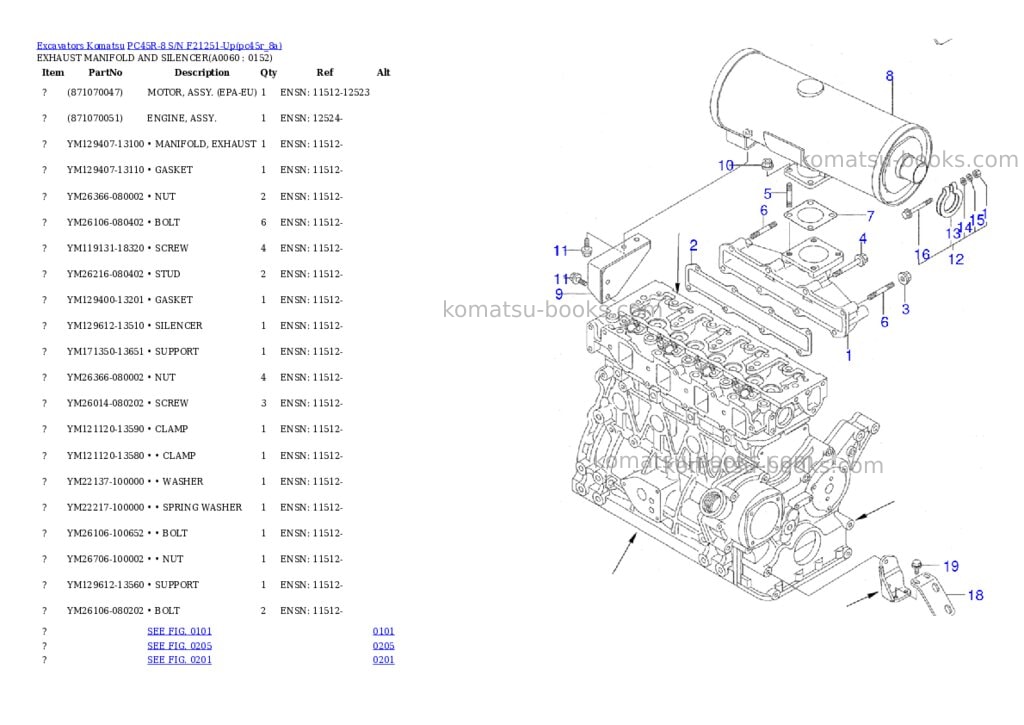Click callout 19 near the bolt
Screen dimensions: 1024x725
coord(951,566)
